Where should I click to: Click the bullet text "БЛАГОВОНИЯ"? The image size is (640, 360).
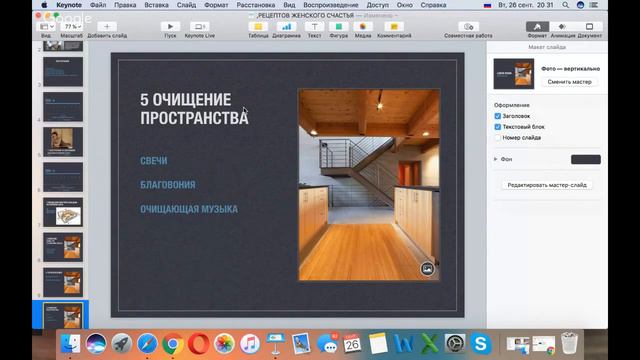(168, 185)
